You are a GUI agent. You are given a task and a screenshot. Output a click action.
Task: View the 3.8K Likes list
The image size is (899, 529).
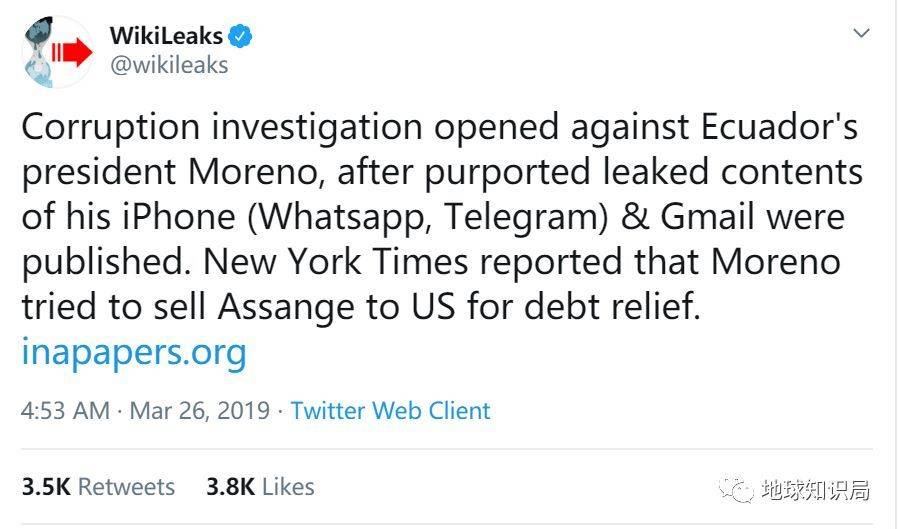[x=260, y=487]
